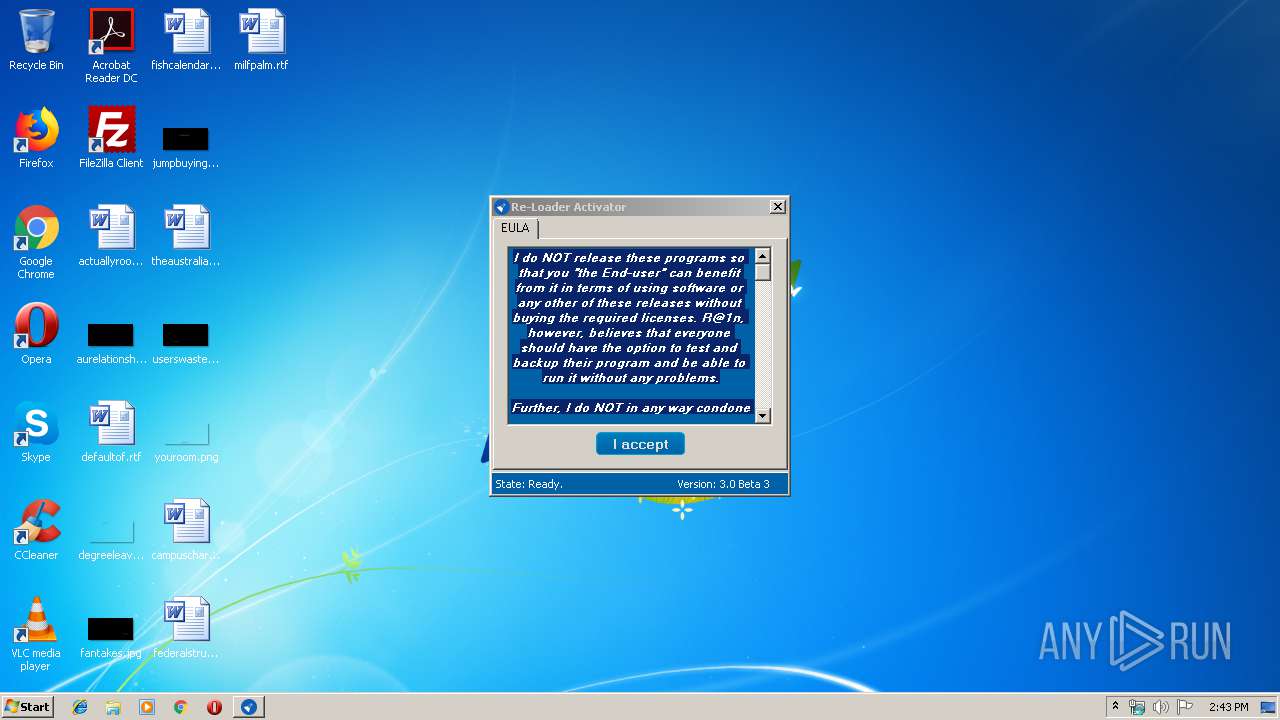
Task: Click EULA scrollbar up arrow
Action: [763, 256]
